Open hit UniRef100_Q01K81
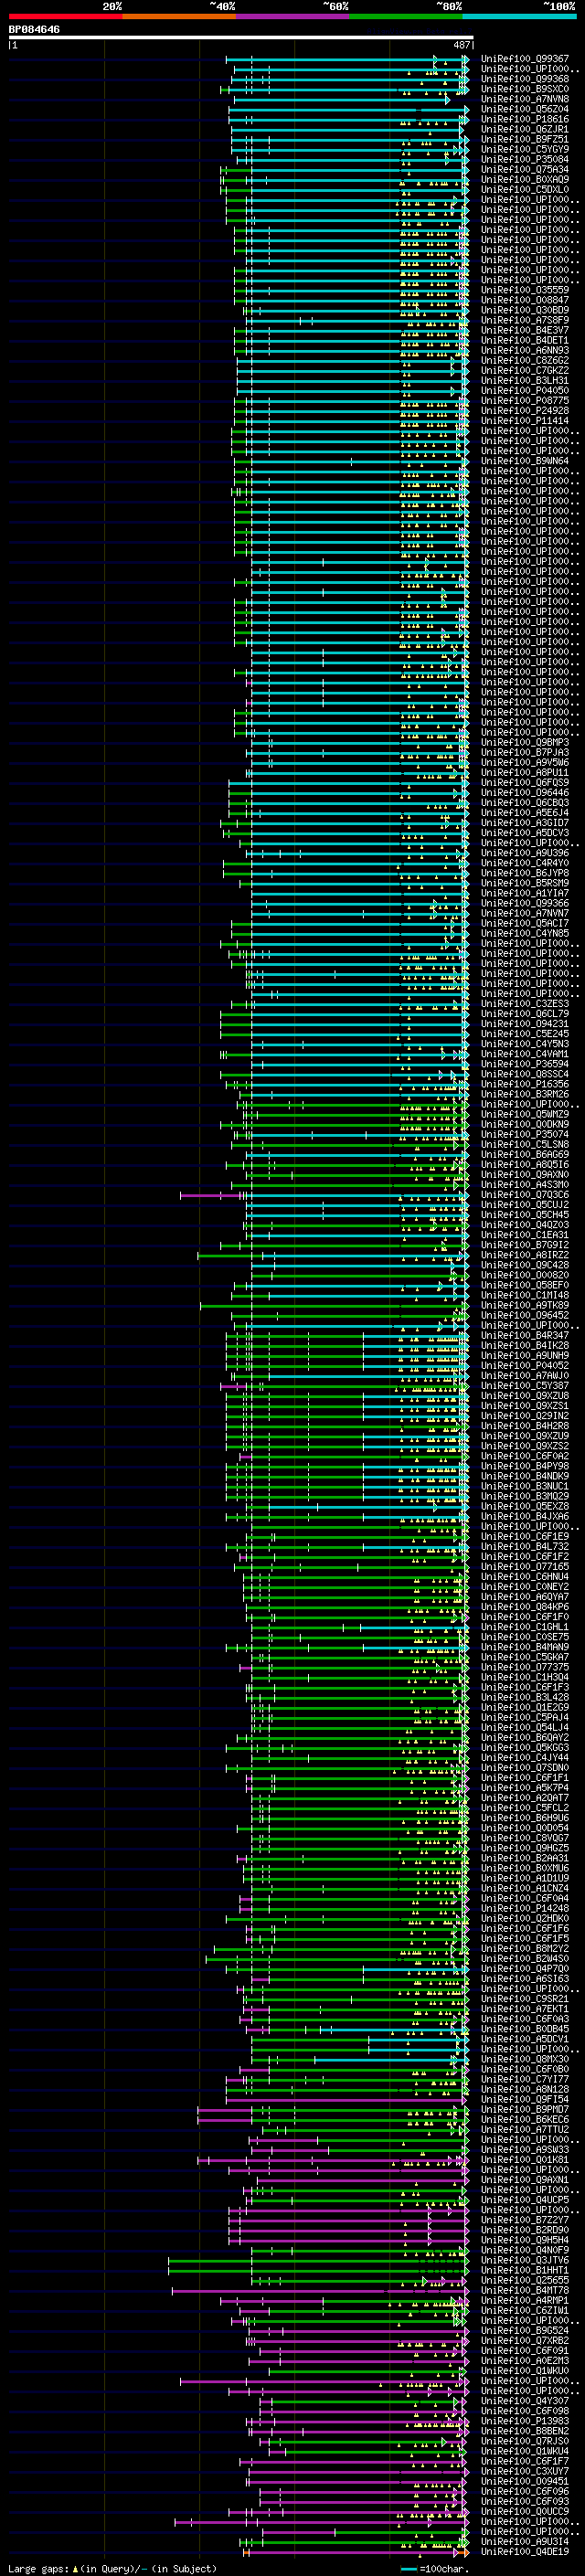Screen dimensions: 585x2576 click(525, 2159)
